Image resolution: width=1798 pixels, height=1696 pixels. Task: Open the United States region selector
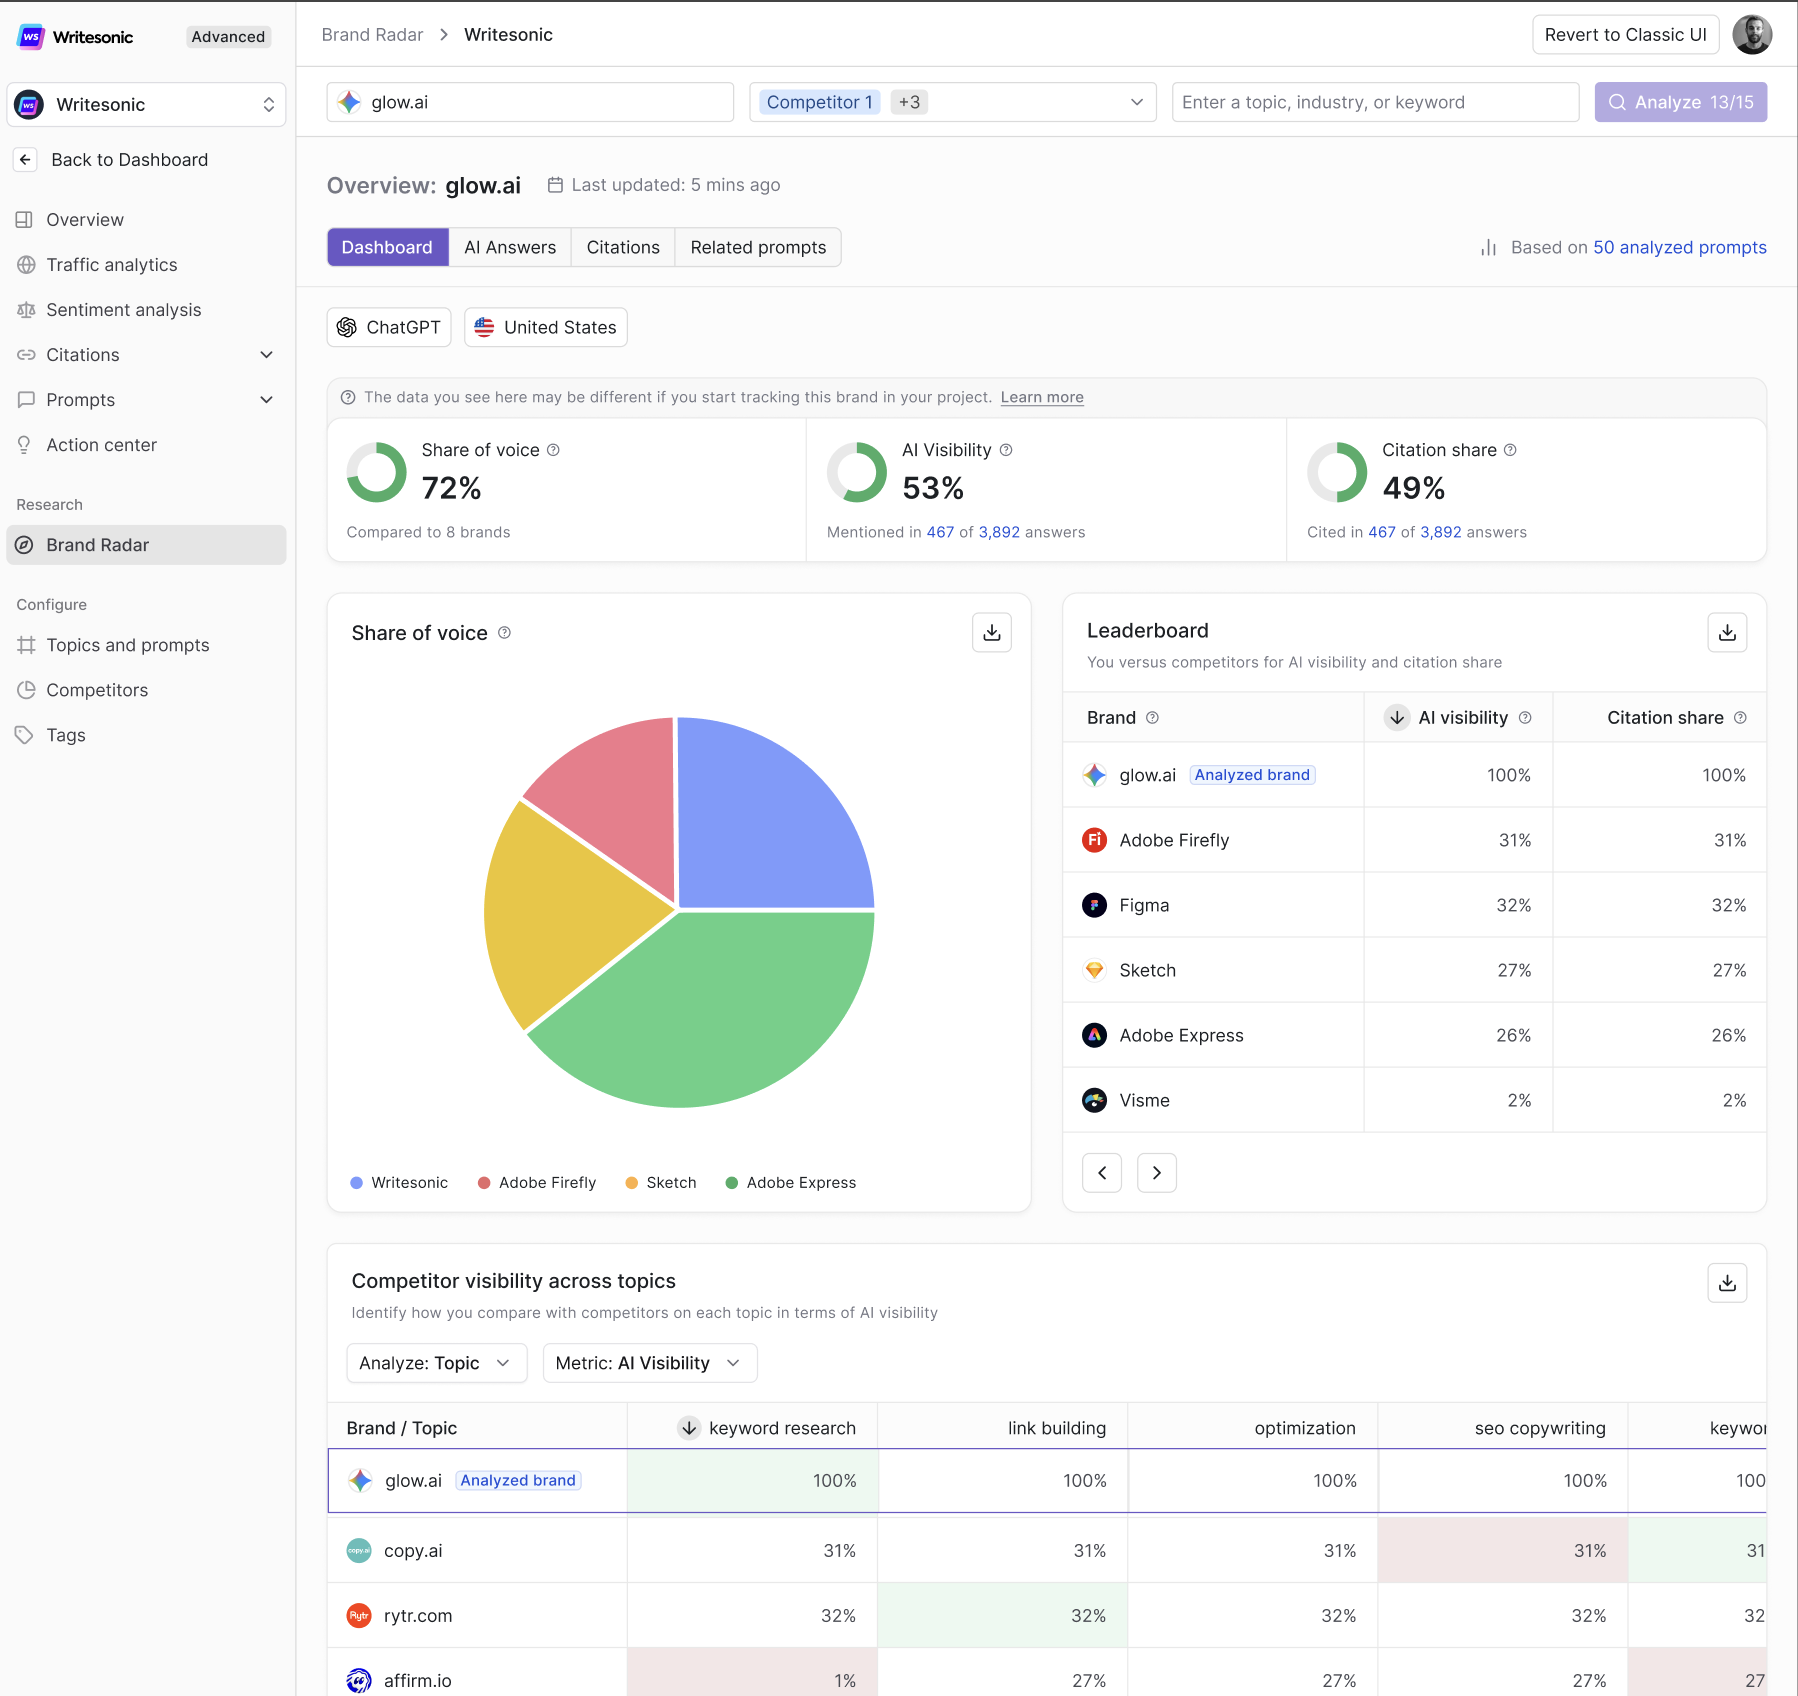click(x=546, y=327)
